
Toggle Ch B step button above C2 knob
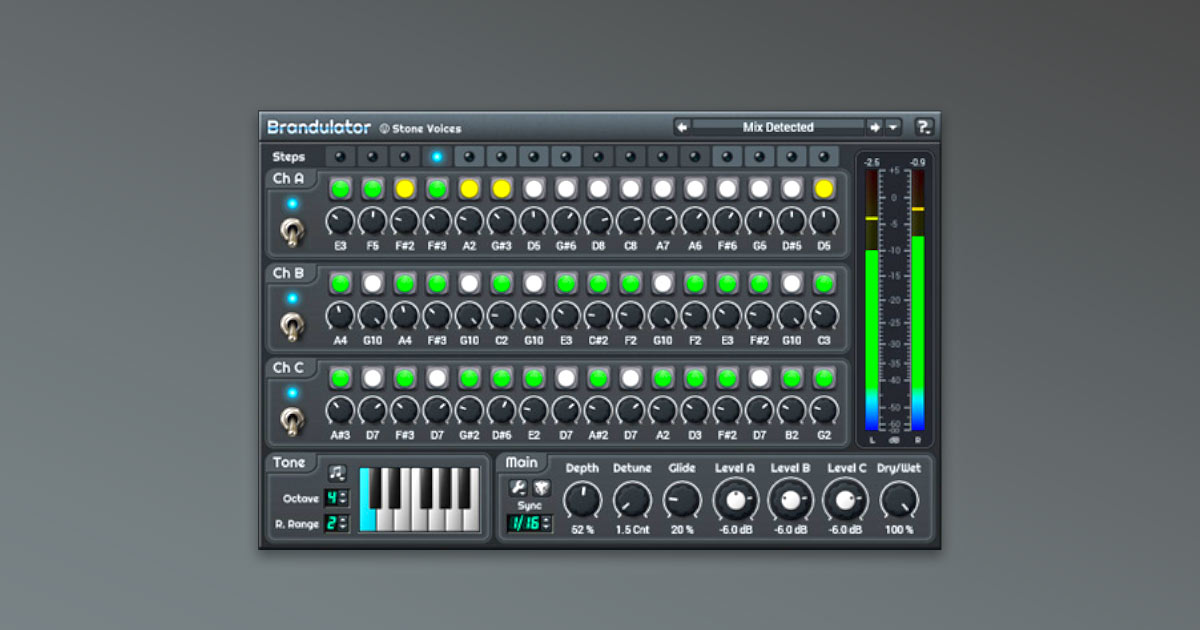(501, 283)
